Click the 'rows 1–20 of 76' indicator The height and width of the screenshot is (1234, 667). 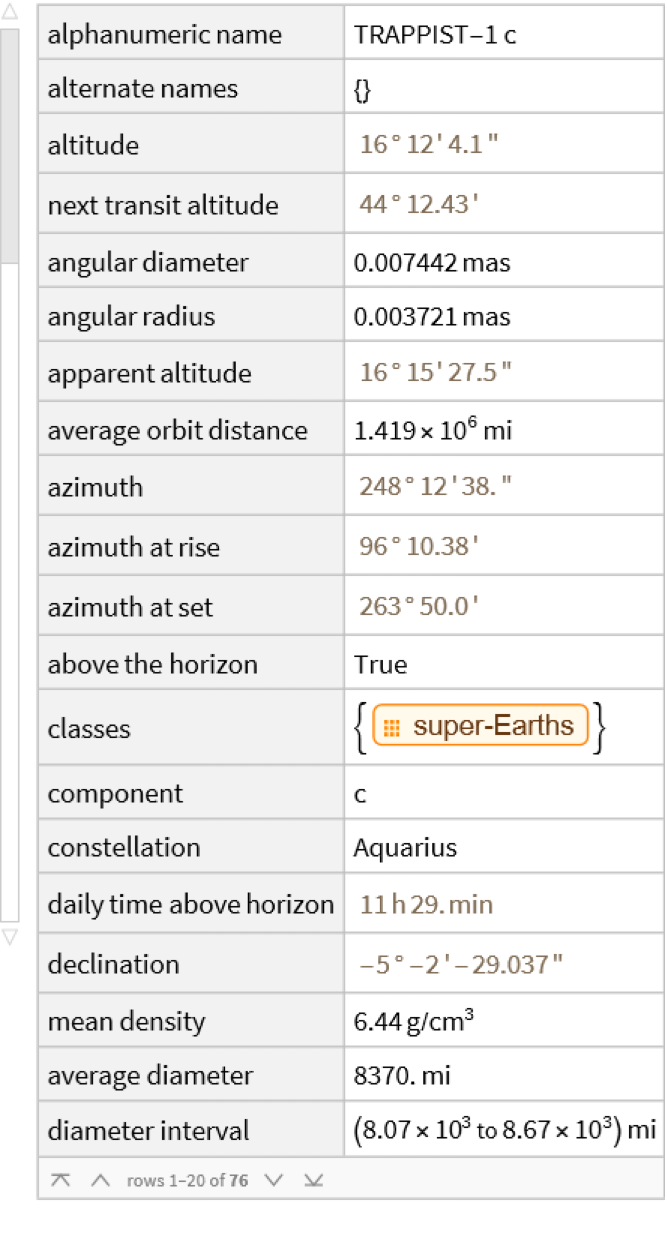tap(188, 1180)
